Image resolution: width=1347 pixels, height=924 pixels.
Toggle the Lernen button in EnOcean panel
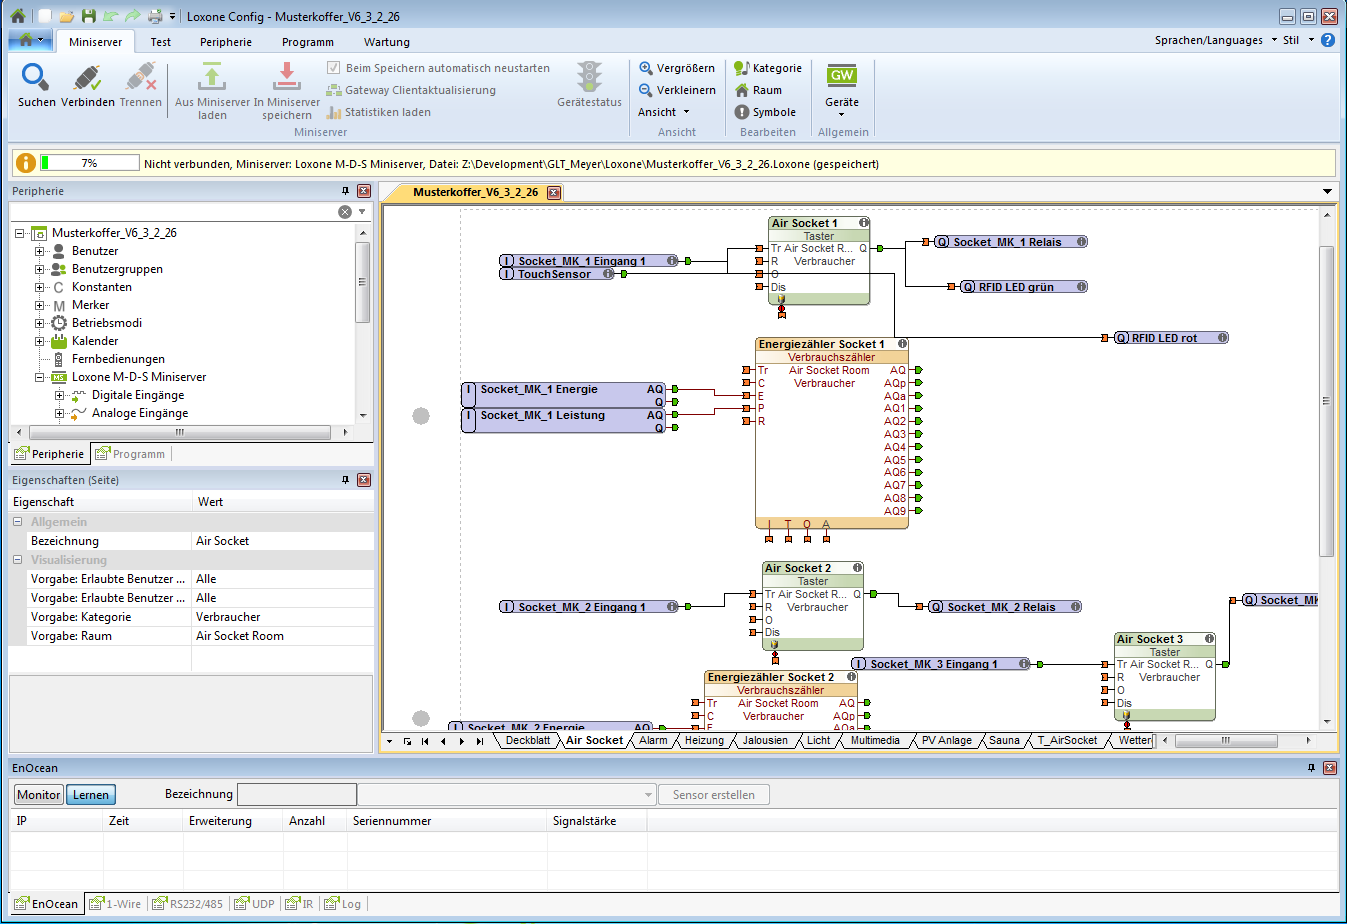click(x=91, y=795)
